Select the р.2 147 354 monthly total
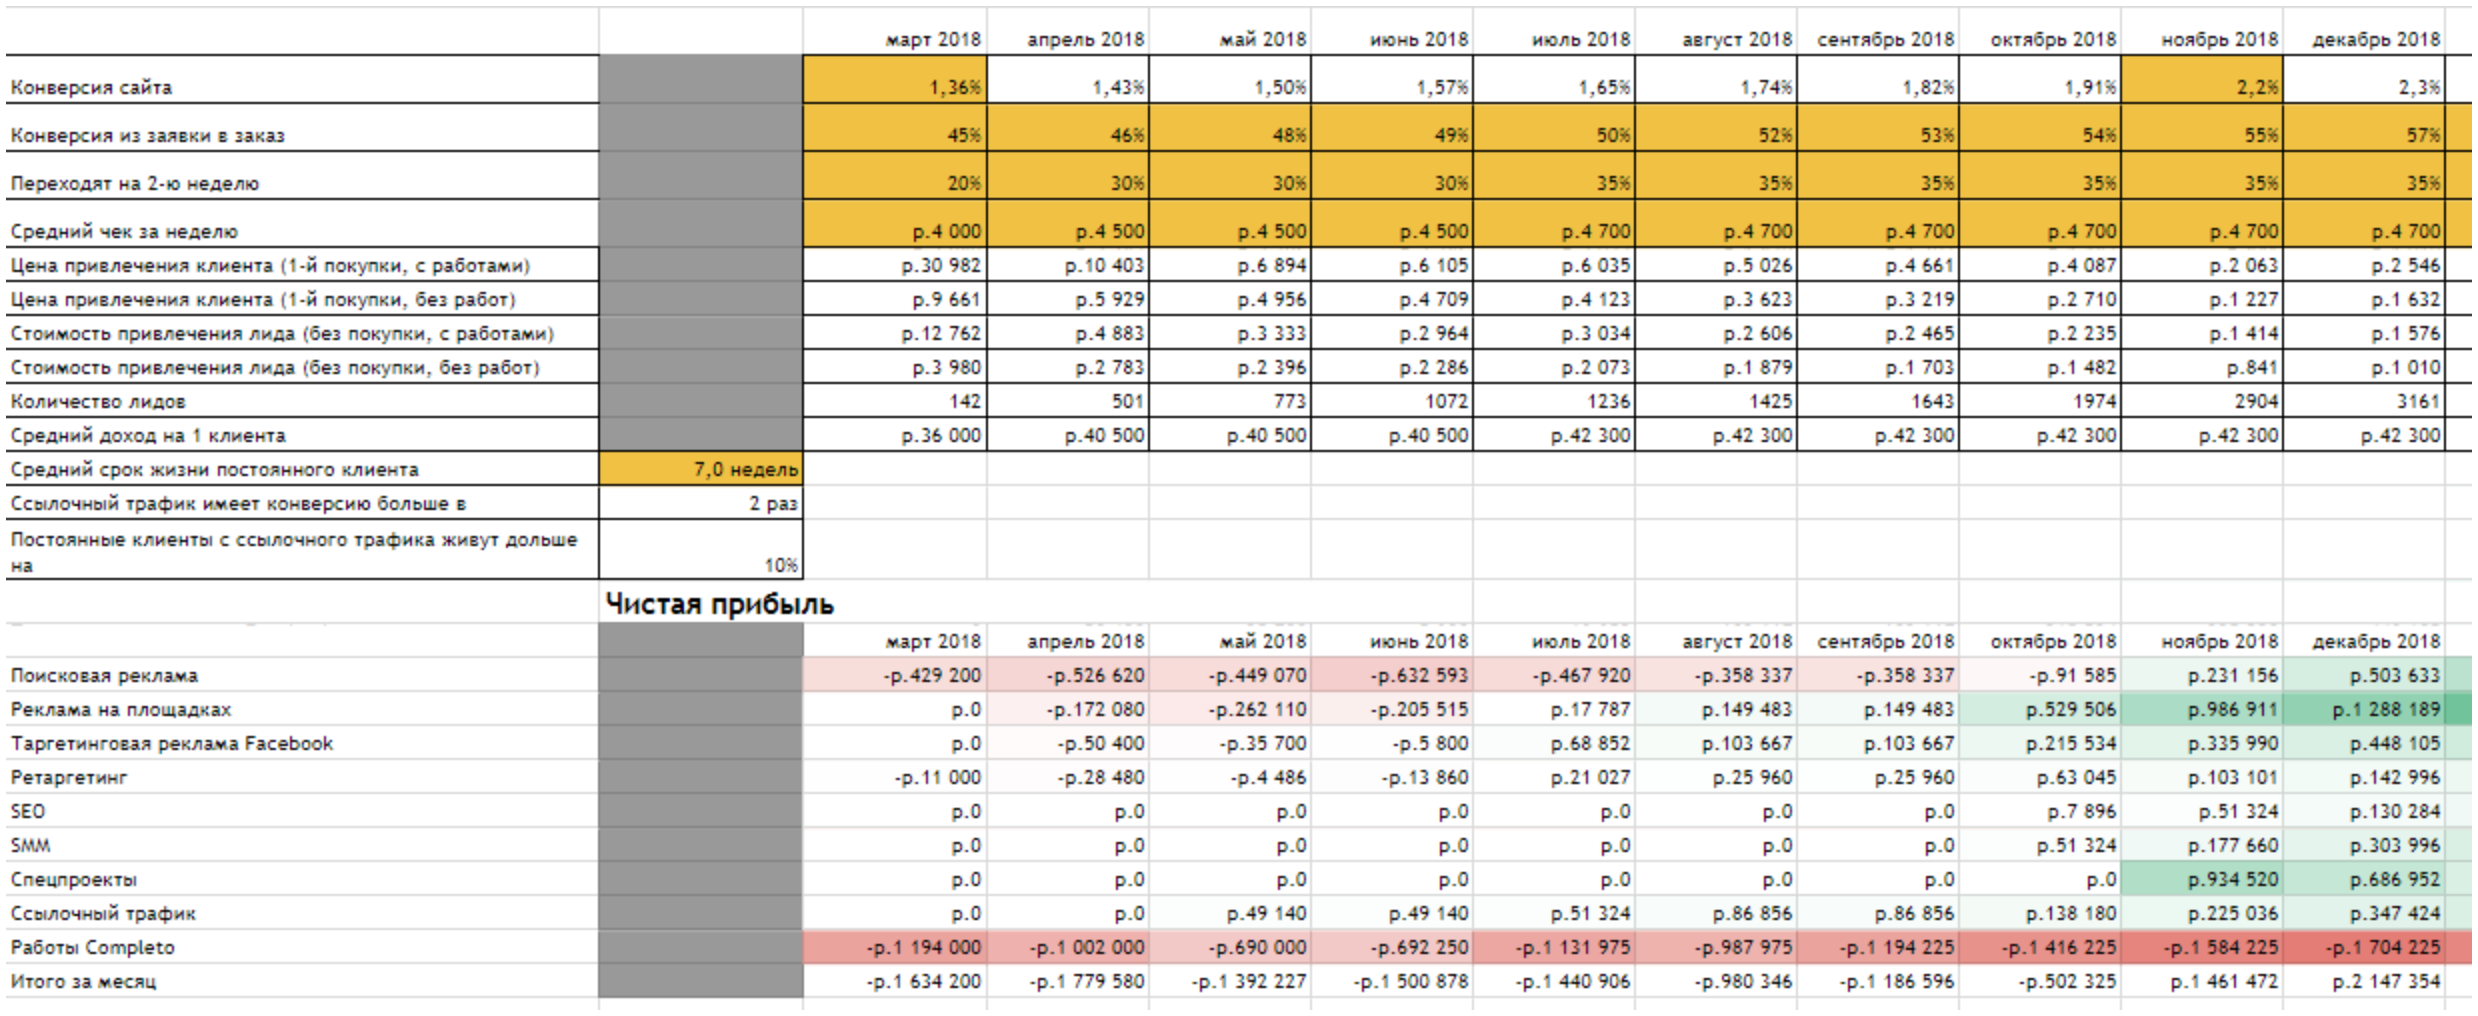2478x1016 pixels. click(2363, 981)
